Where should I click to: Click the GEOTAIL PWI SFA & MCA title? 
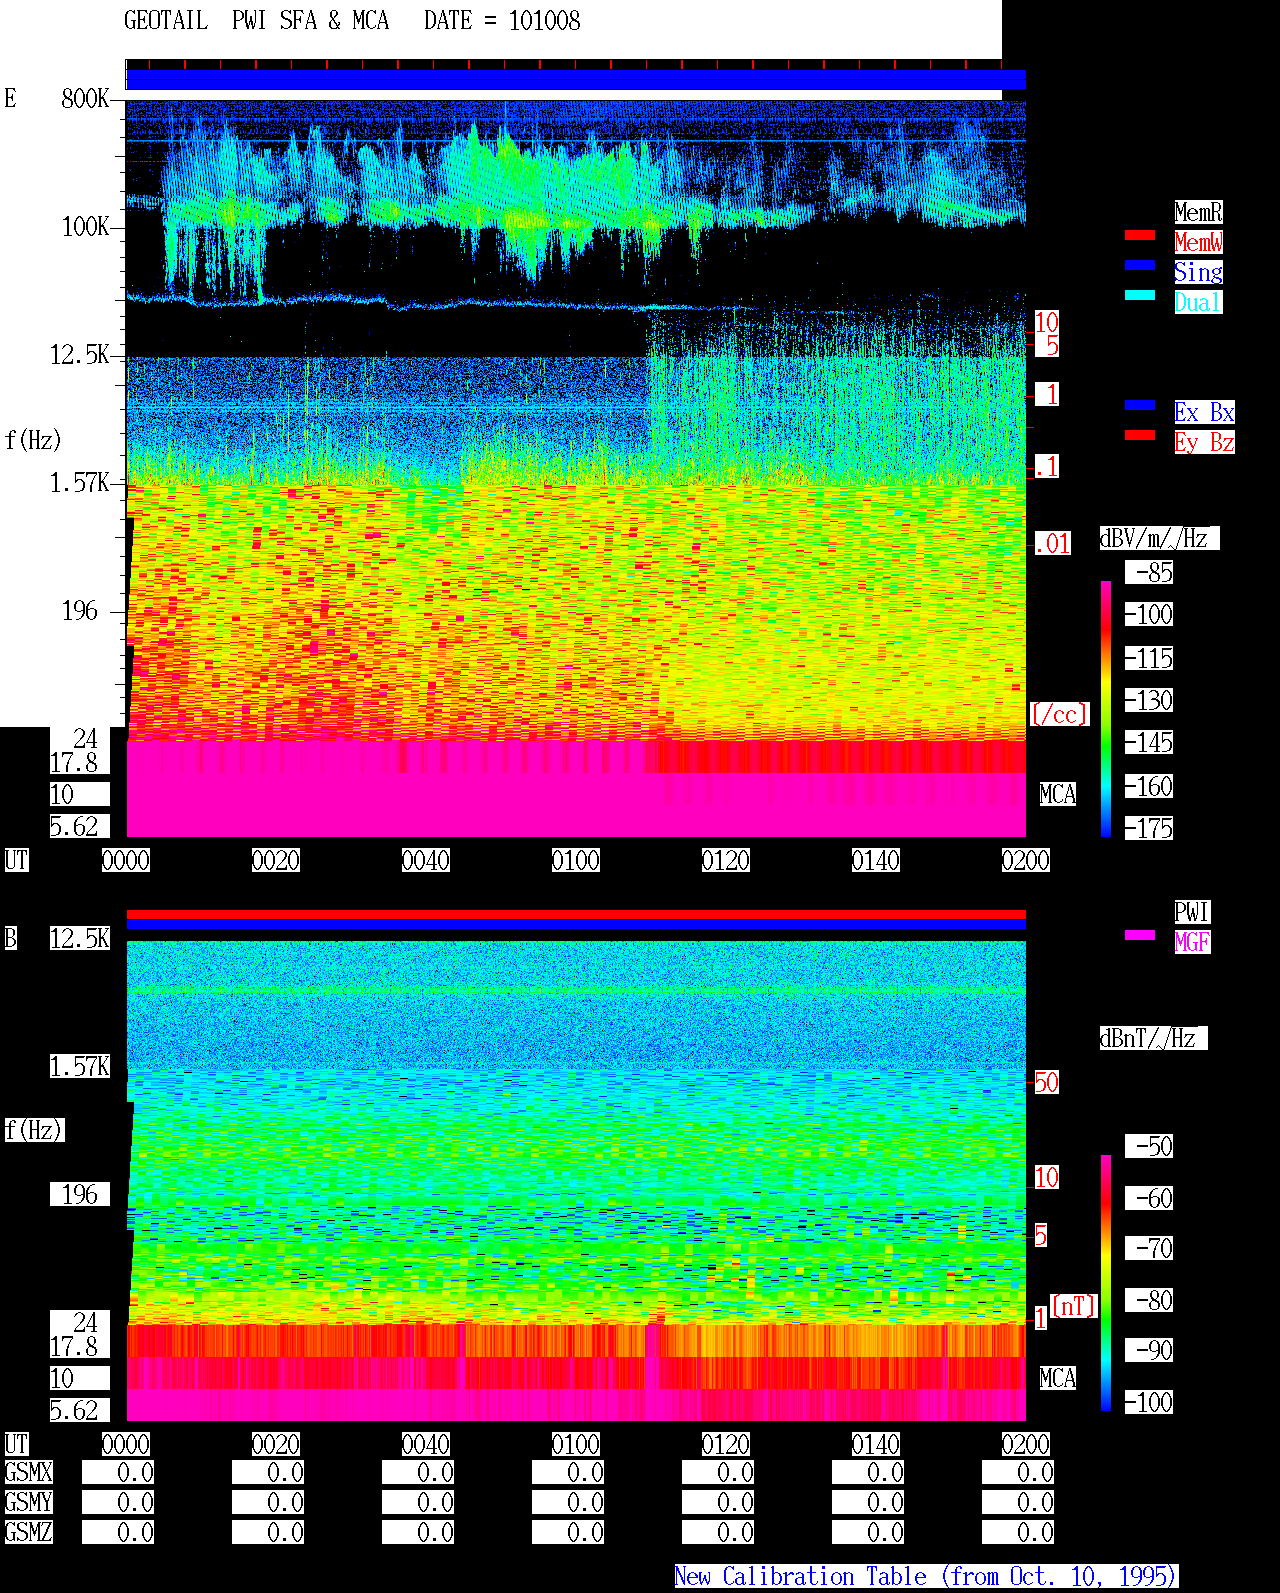(257, 21)
